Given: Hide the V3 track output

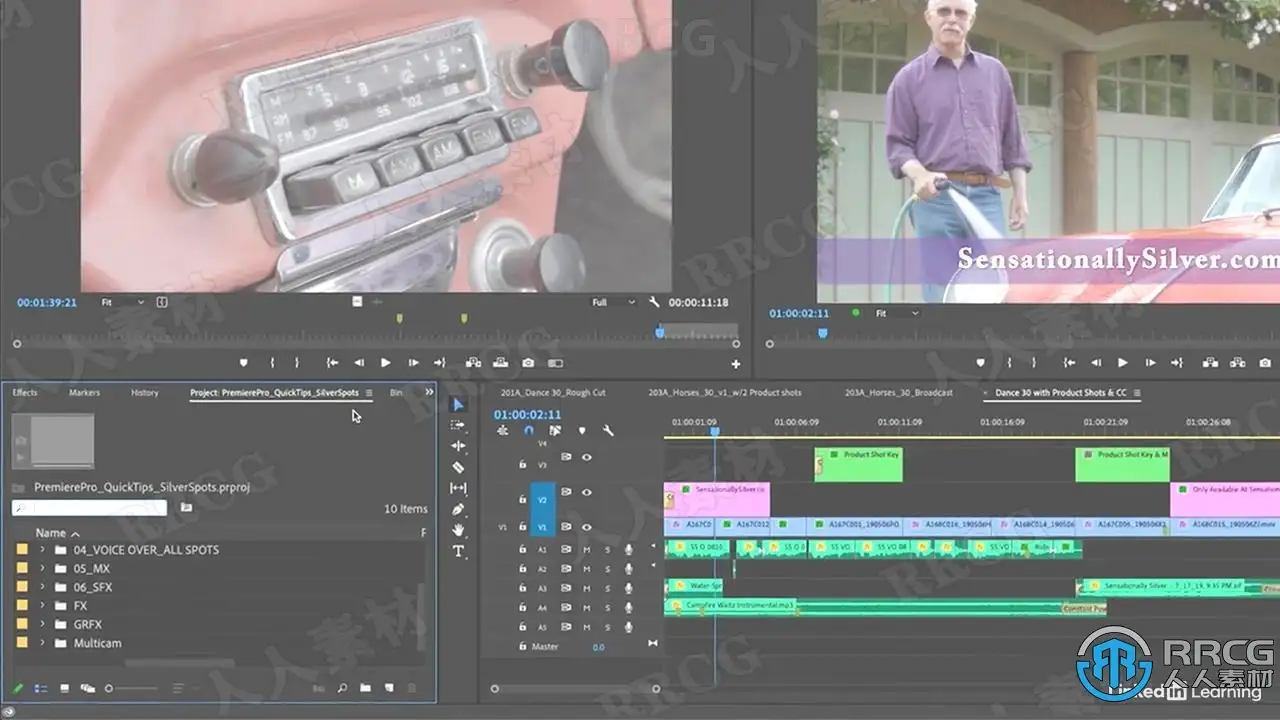Looking at the screenshot, I should tap(587, 457).
